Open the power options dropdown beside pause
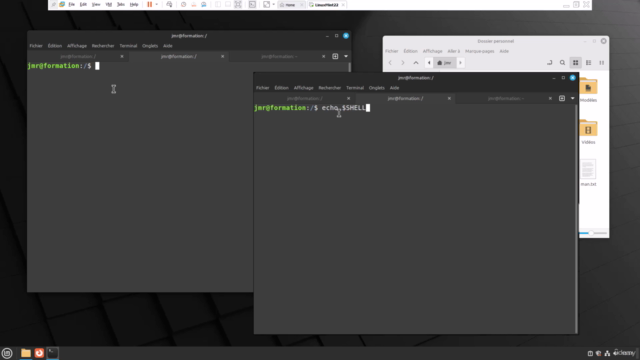Viewport: 640px width, 360px height. coord(156,4)
